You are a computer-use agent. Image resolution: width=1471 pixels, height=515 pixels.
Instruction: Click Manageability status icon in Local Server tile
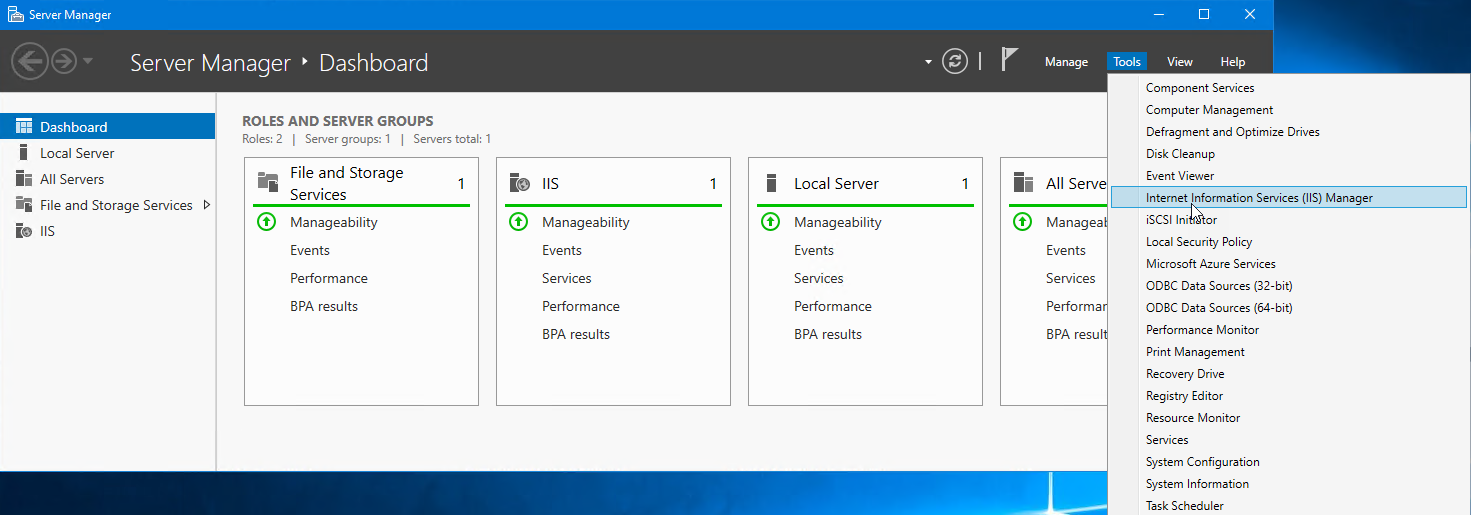[x=770, y=222]
